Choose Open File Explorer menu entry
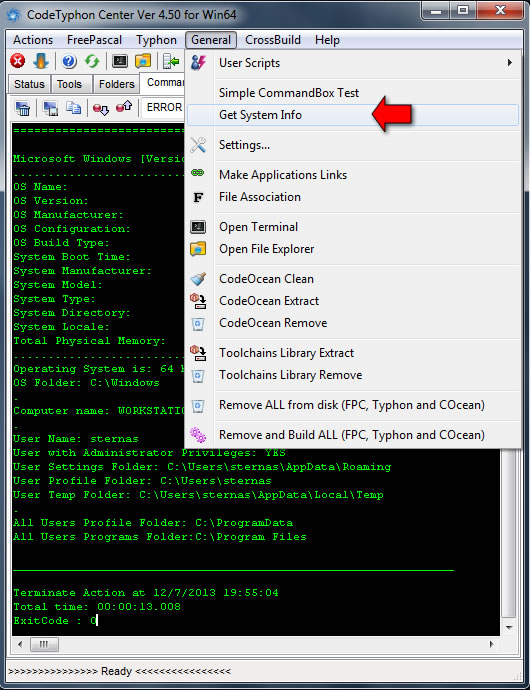530x690 pixels. [x=353, y=249]
